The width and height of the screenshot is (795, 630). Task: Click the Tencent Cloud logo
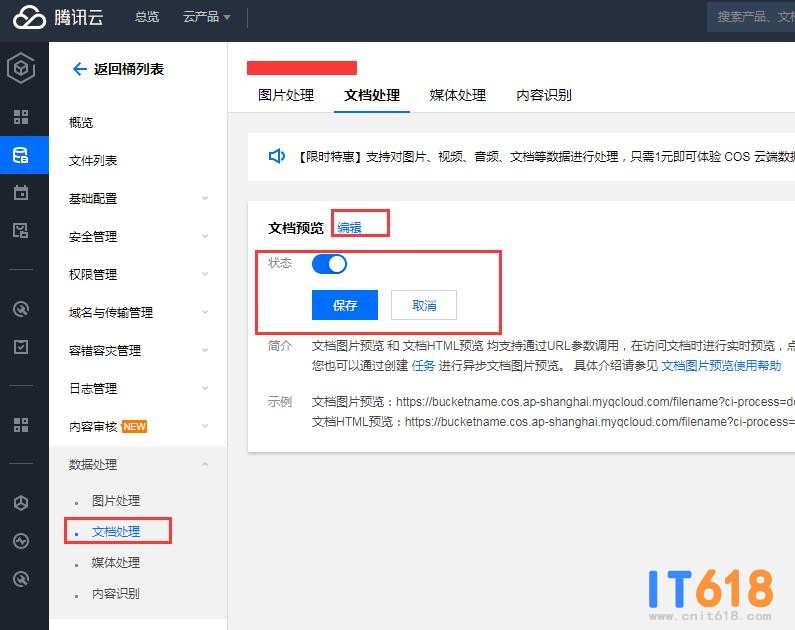(x=58, y=17)
